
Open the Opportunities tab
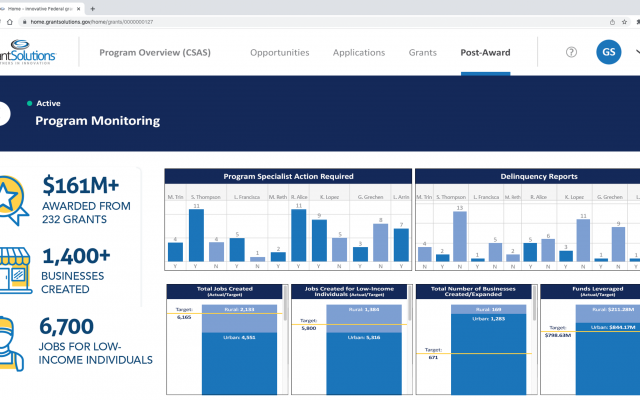tap(279, 52)
